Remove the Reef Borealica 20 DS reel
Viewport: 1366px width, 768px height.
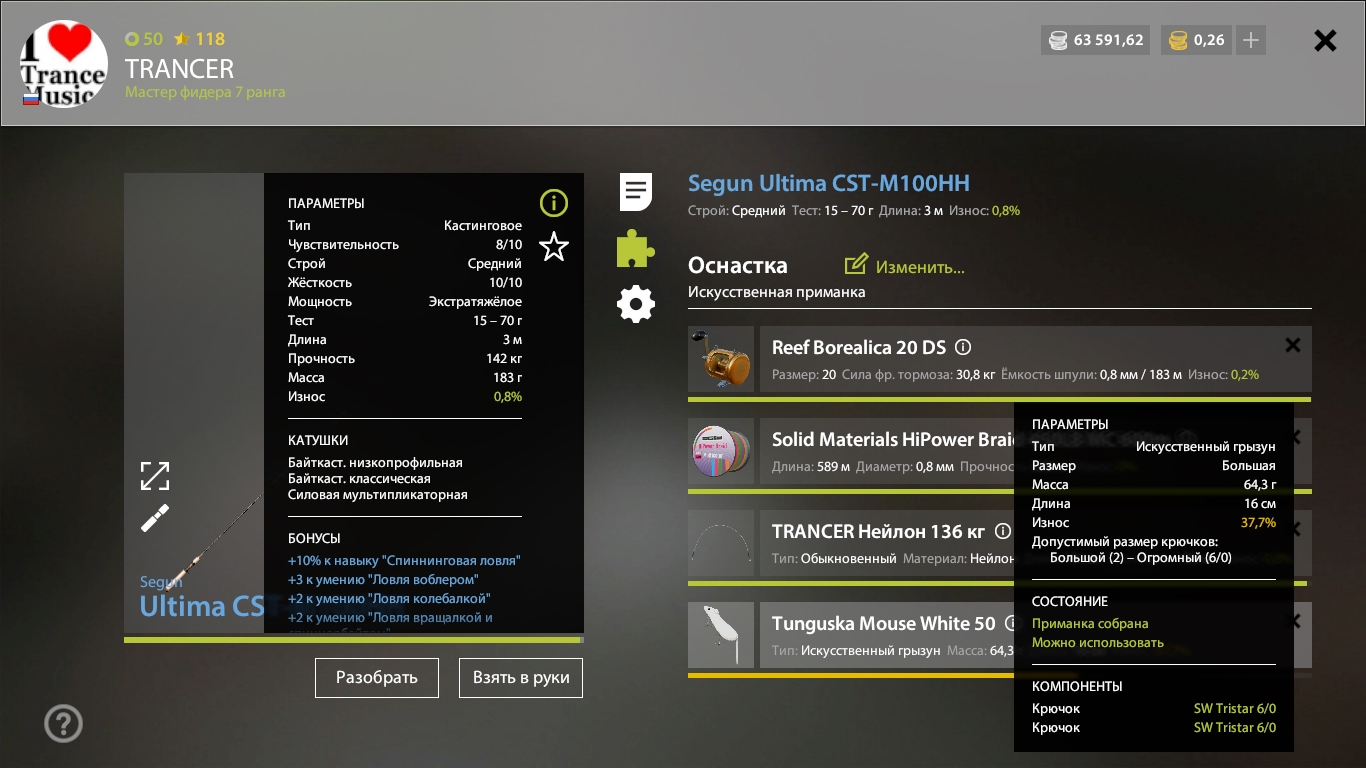click(x=1292, y=345)
